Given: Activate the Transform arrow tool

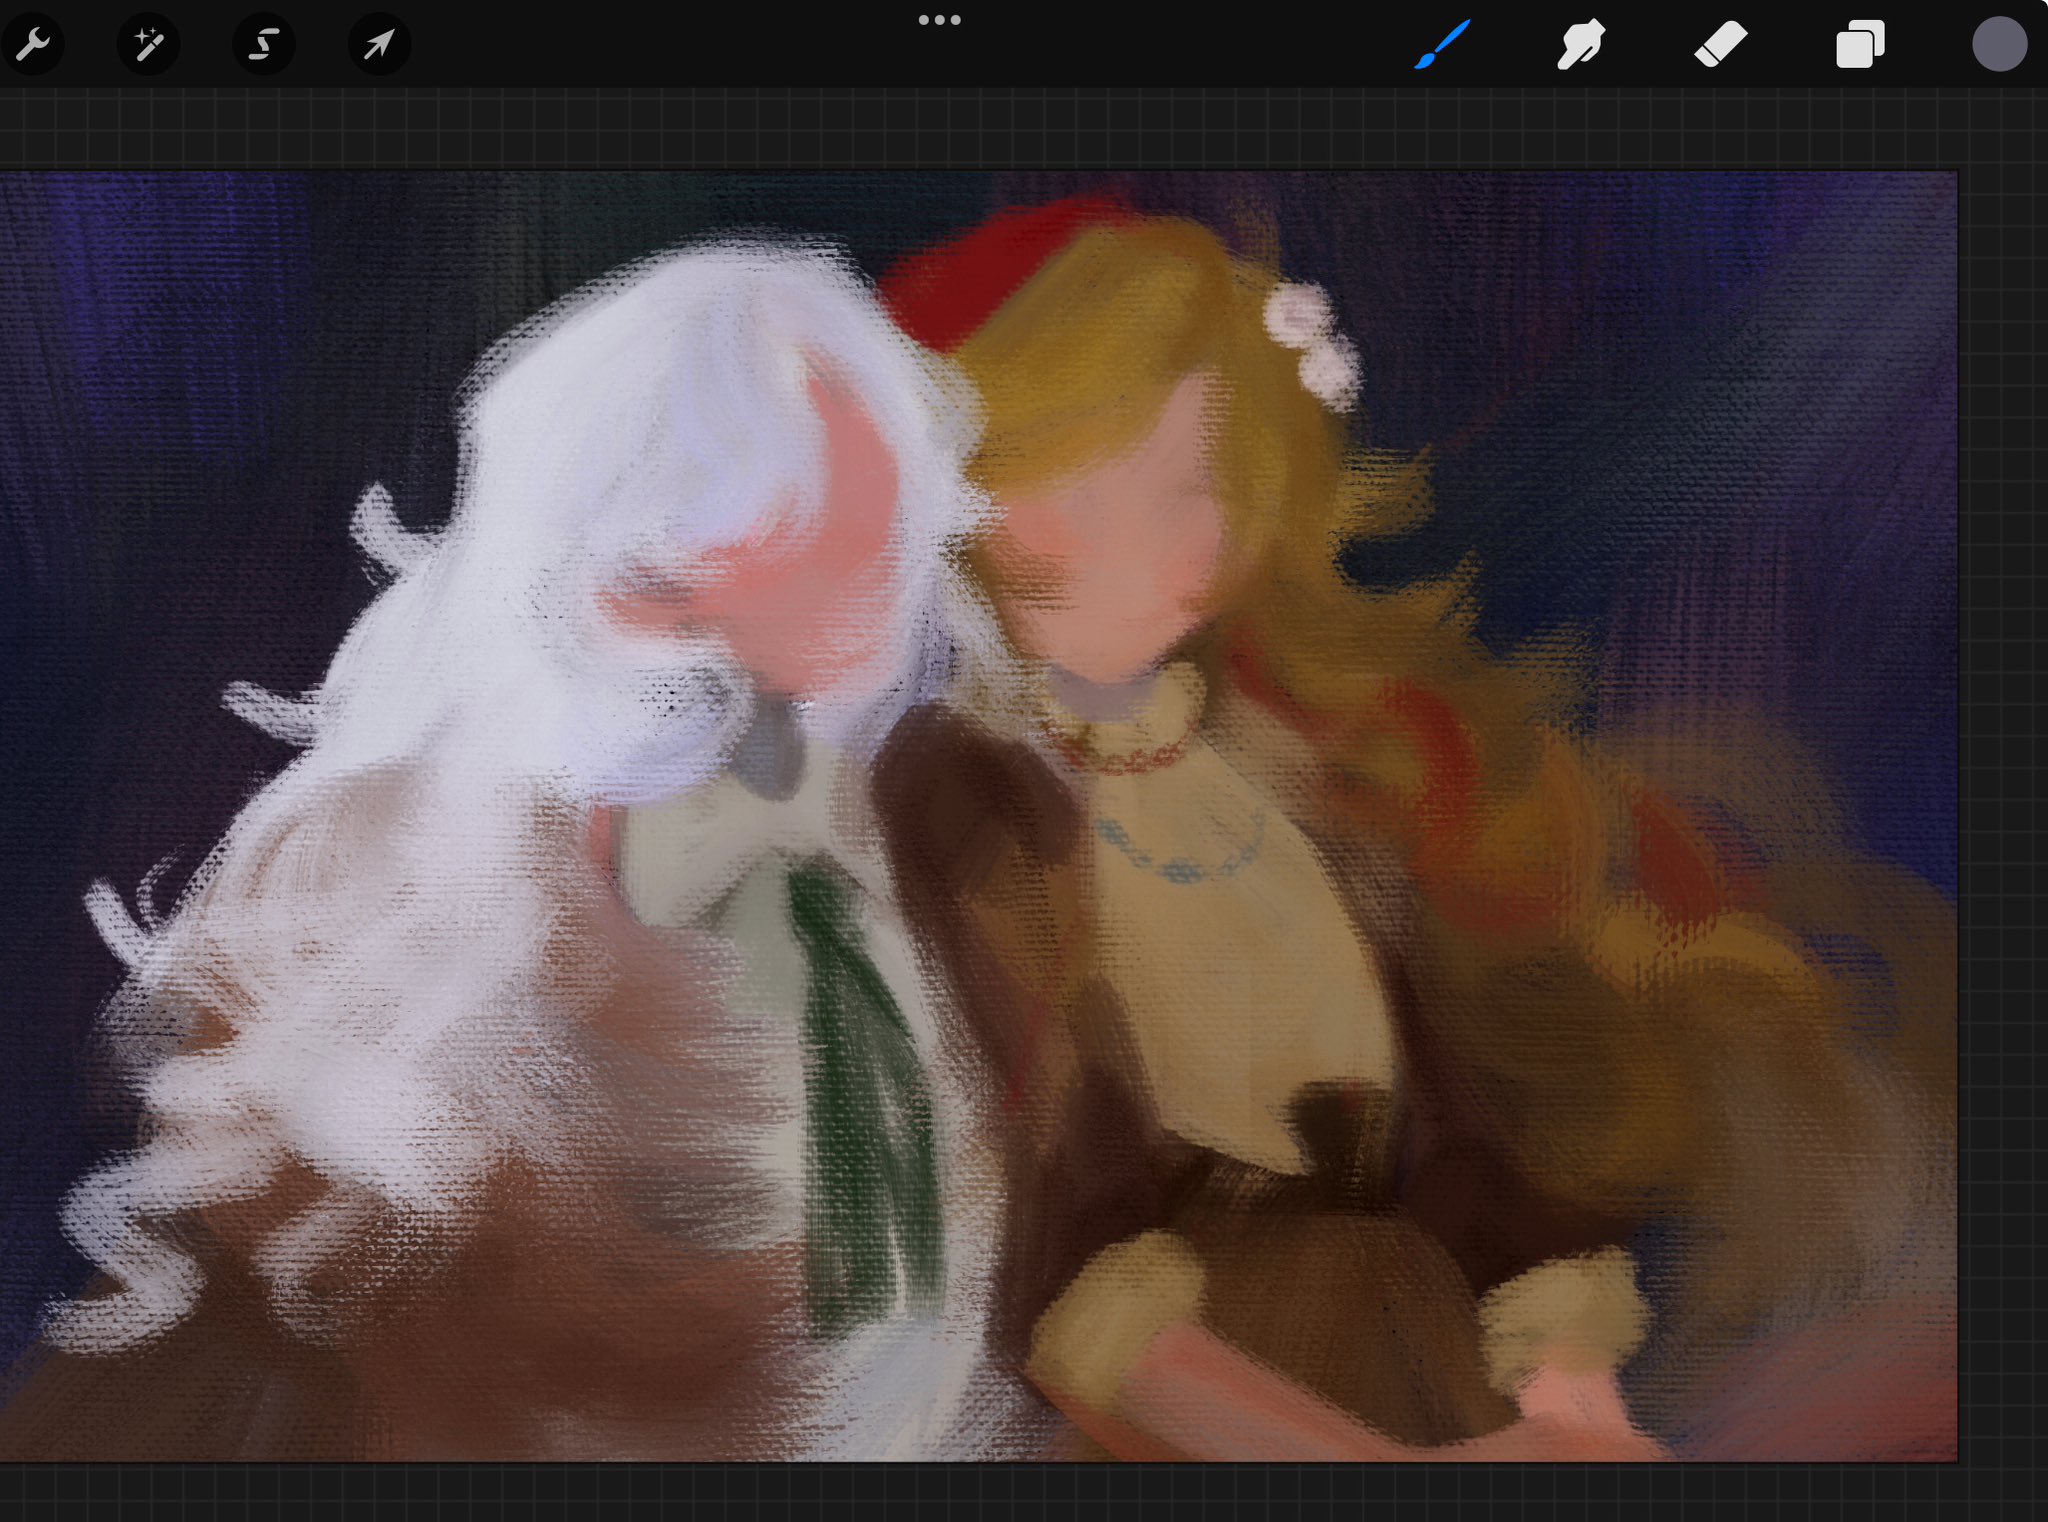Looking at the screenshot, I should pyautogui.click(x=379, y=44).
